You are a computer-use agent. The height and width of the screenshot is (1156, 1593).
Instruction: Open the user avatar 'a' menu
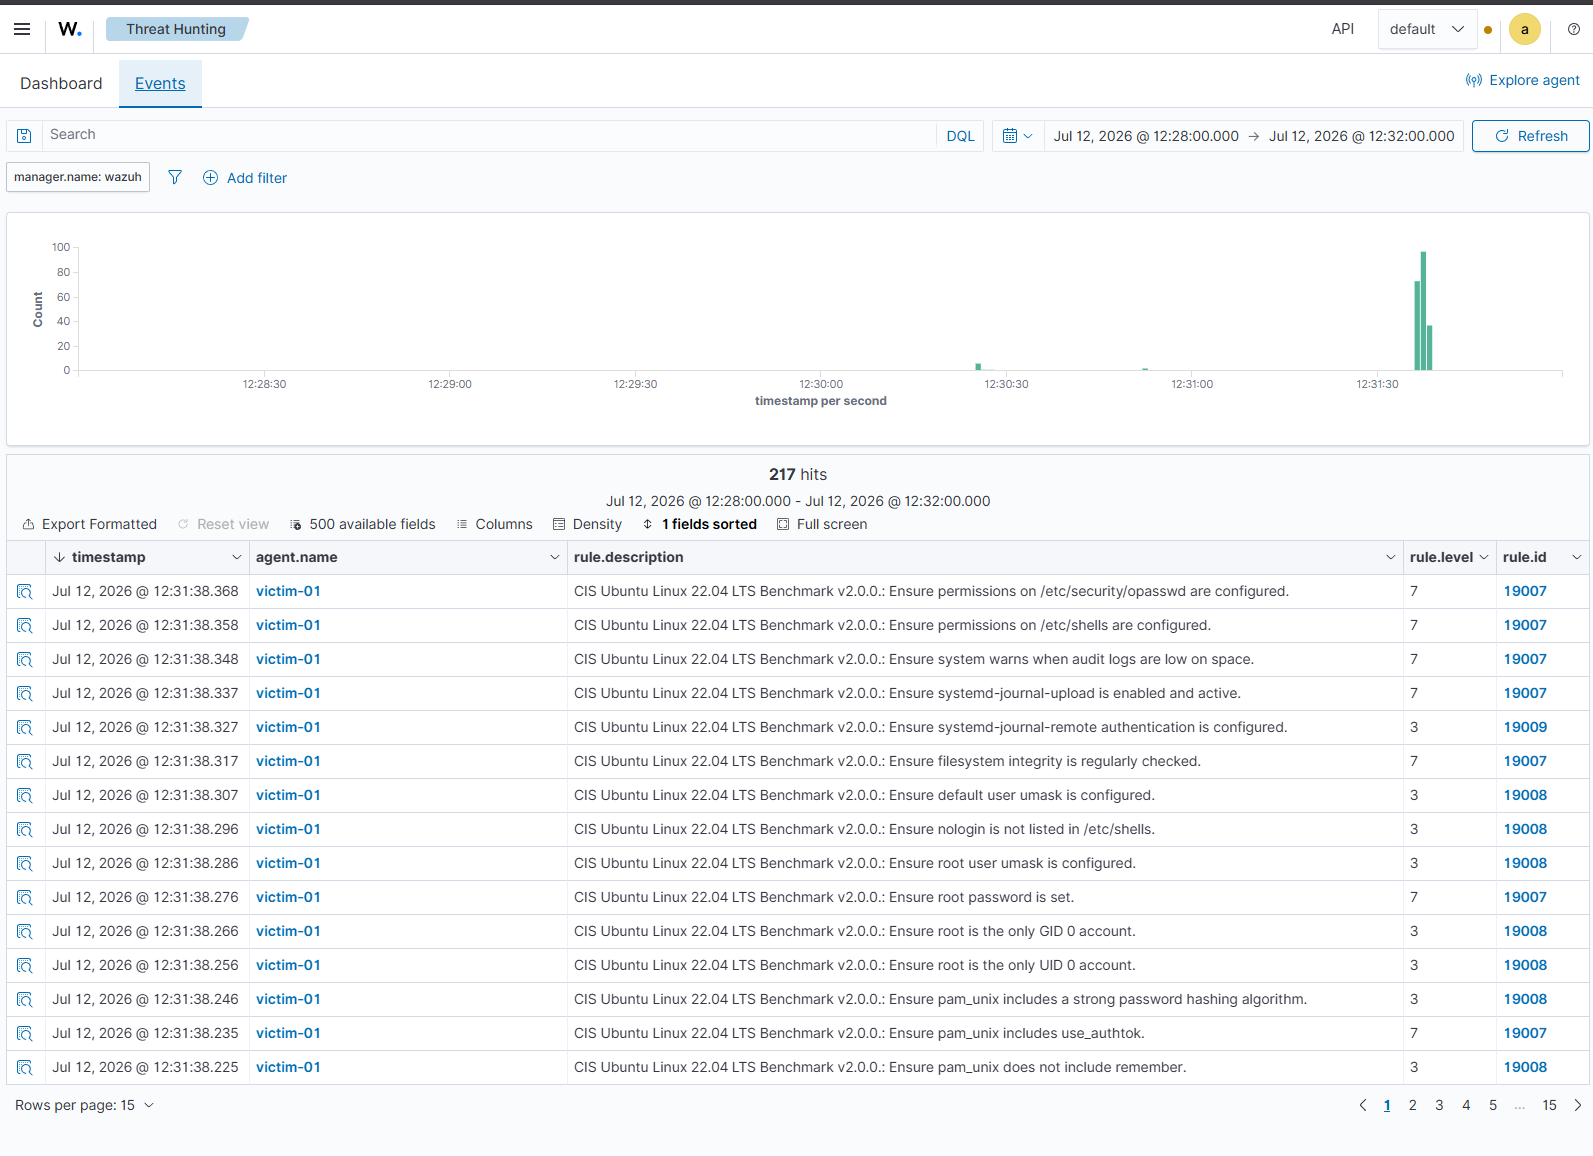point(1524,29)
